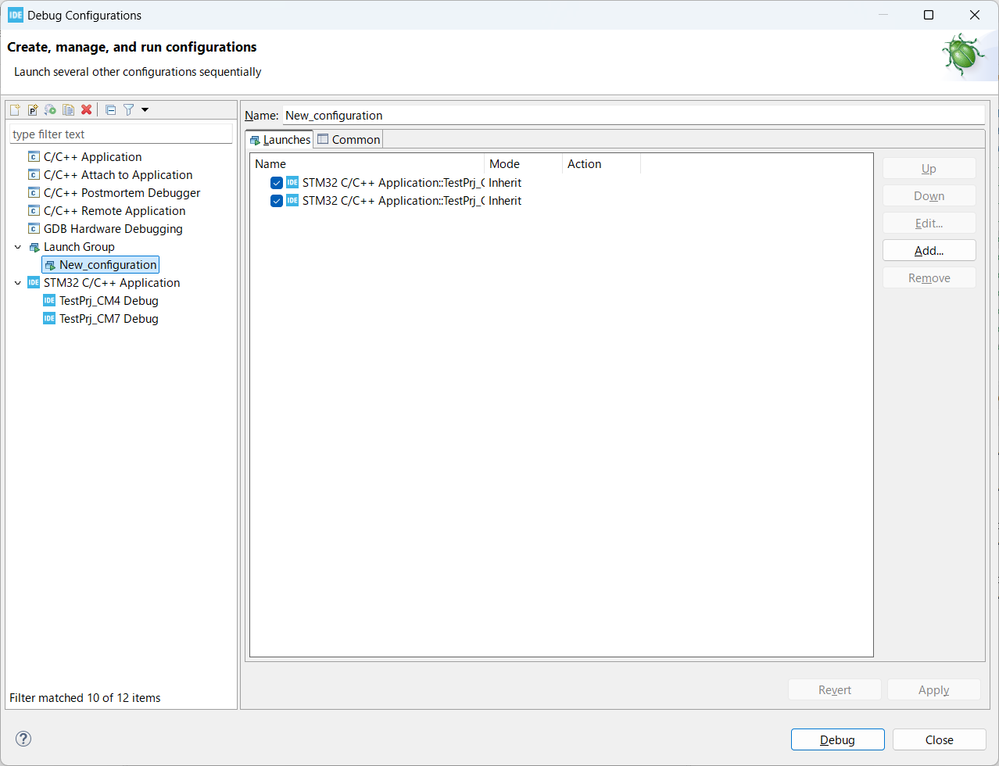Click the funnel Filter toolbar icon
999x766 pixels.
(128, 110)
